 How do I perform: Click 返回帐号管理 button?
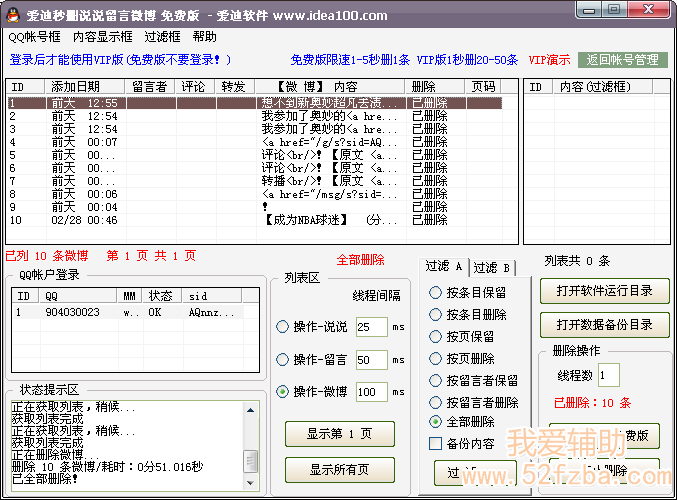click(623, 60)
